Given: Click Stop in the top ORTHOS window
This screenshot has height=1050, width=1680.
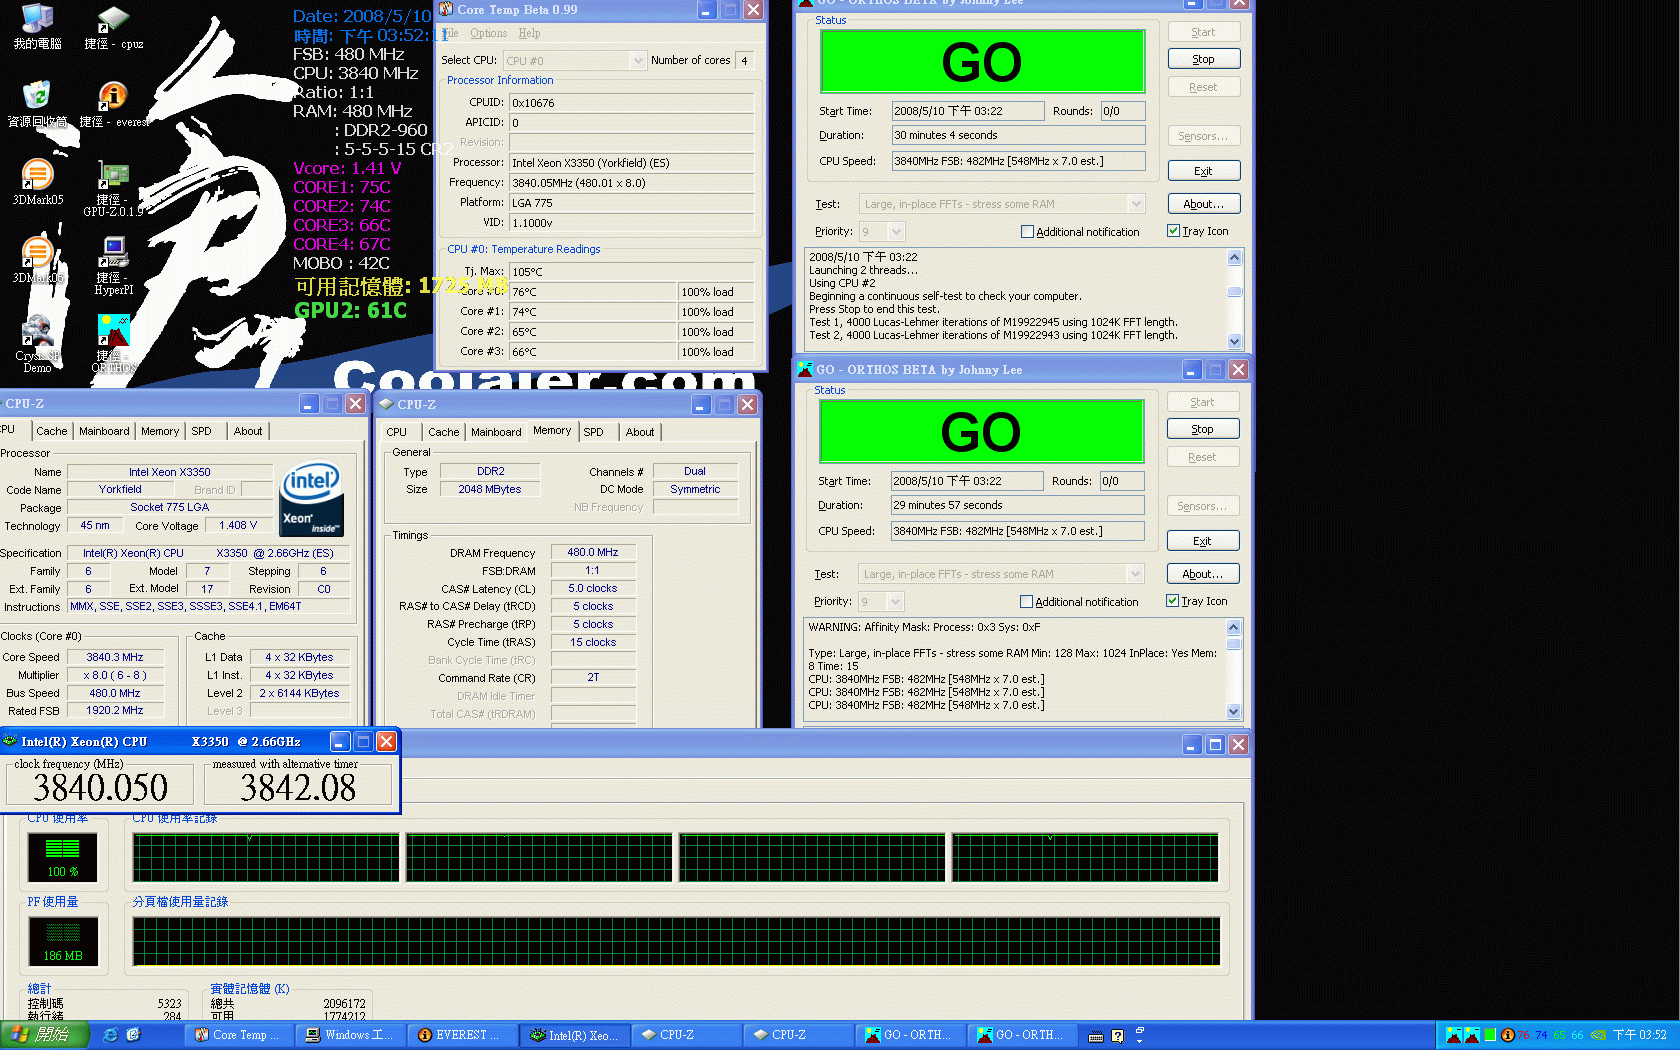Looking at the screenshot, I should [x=1204, y=59].
